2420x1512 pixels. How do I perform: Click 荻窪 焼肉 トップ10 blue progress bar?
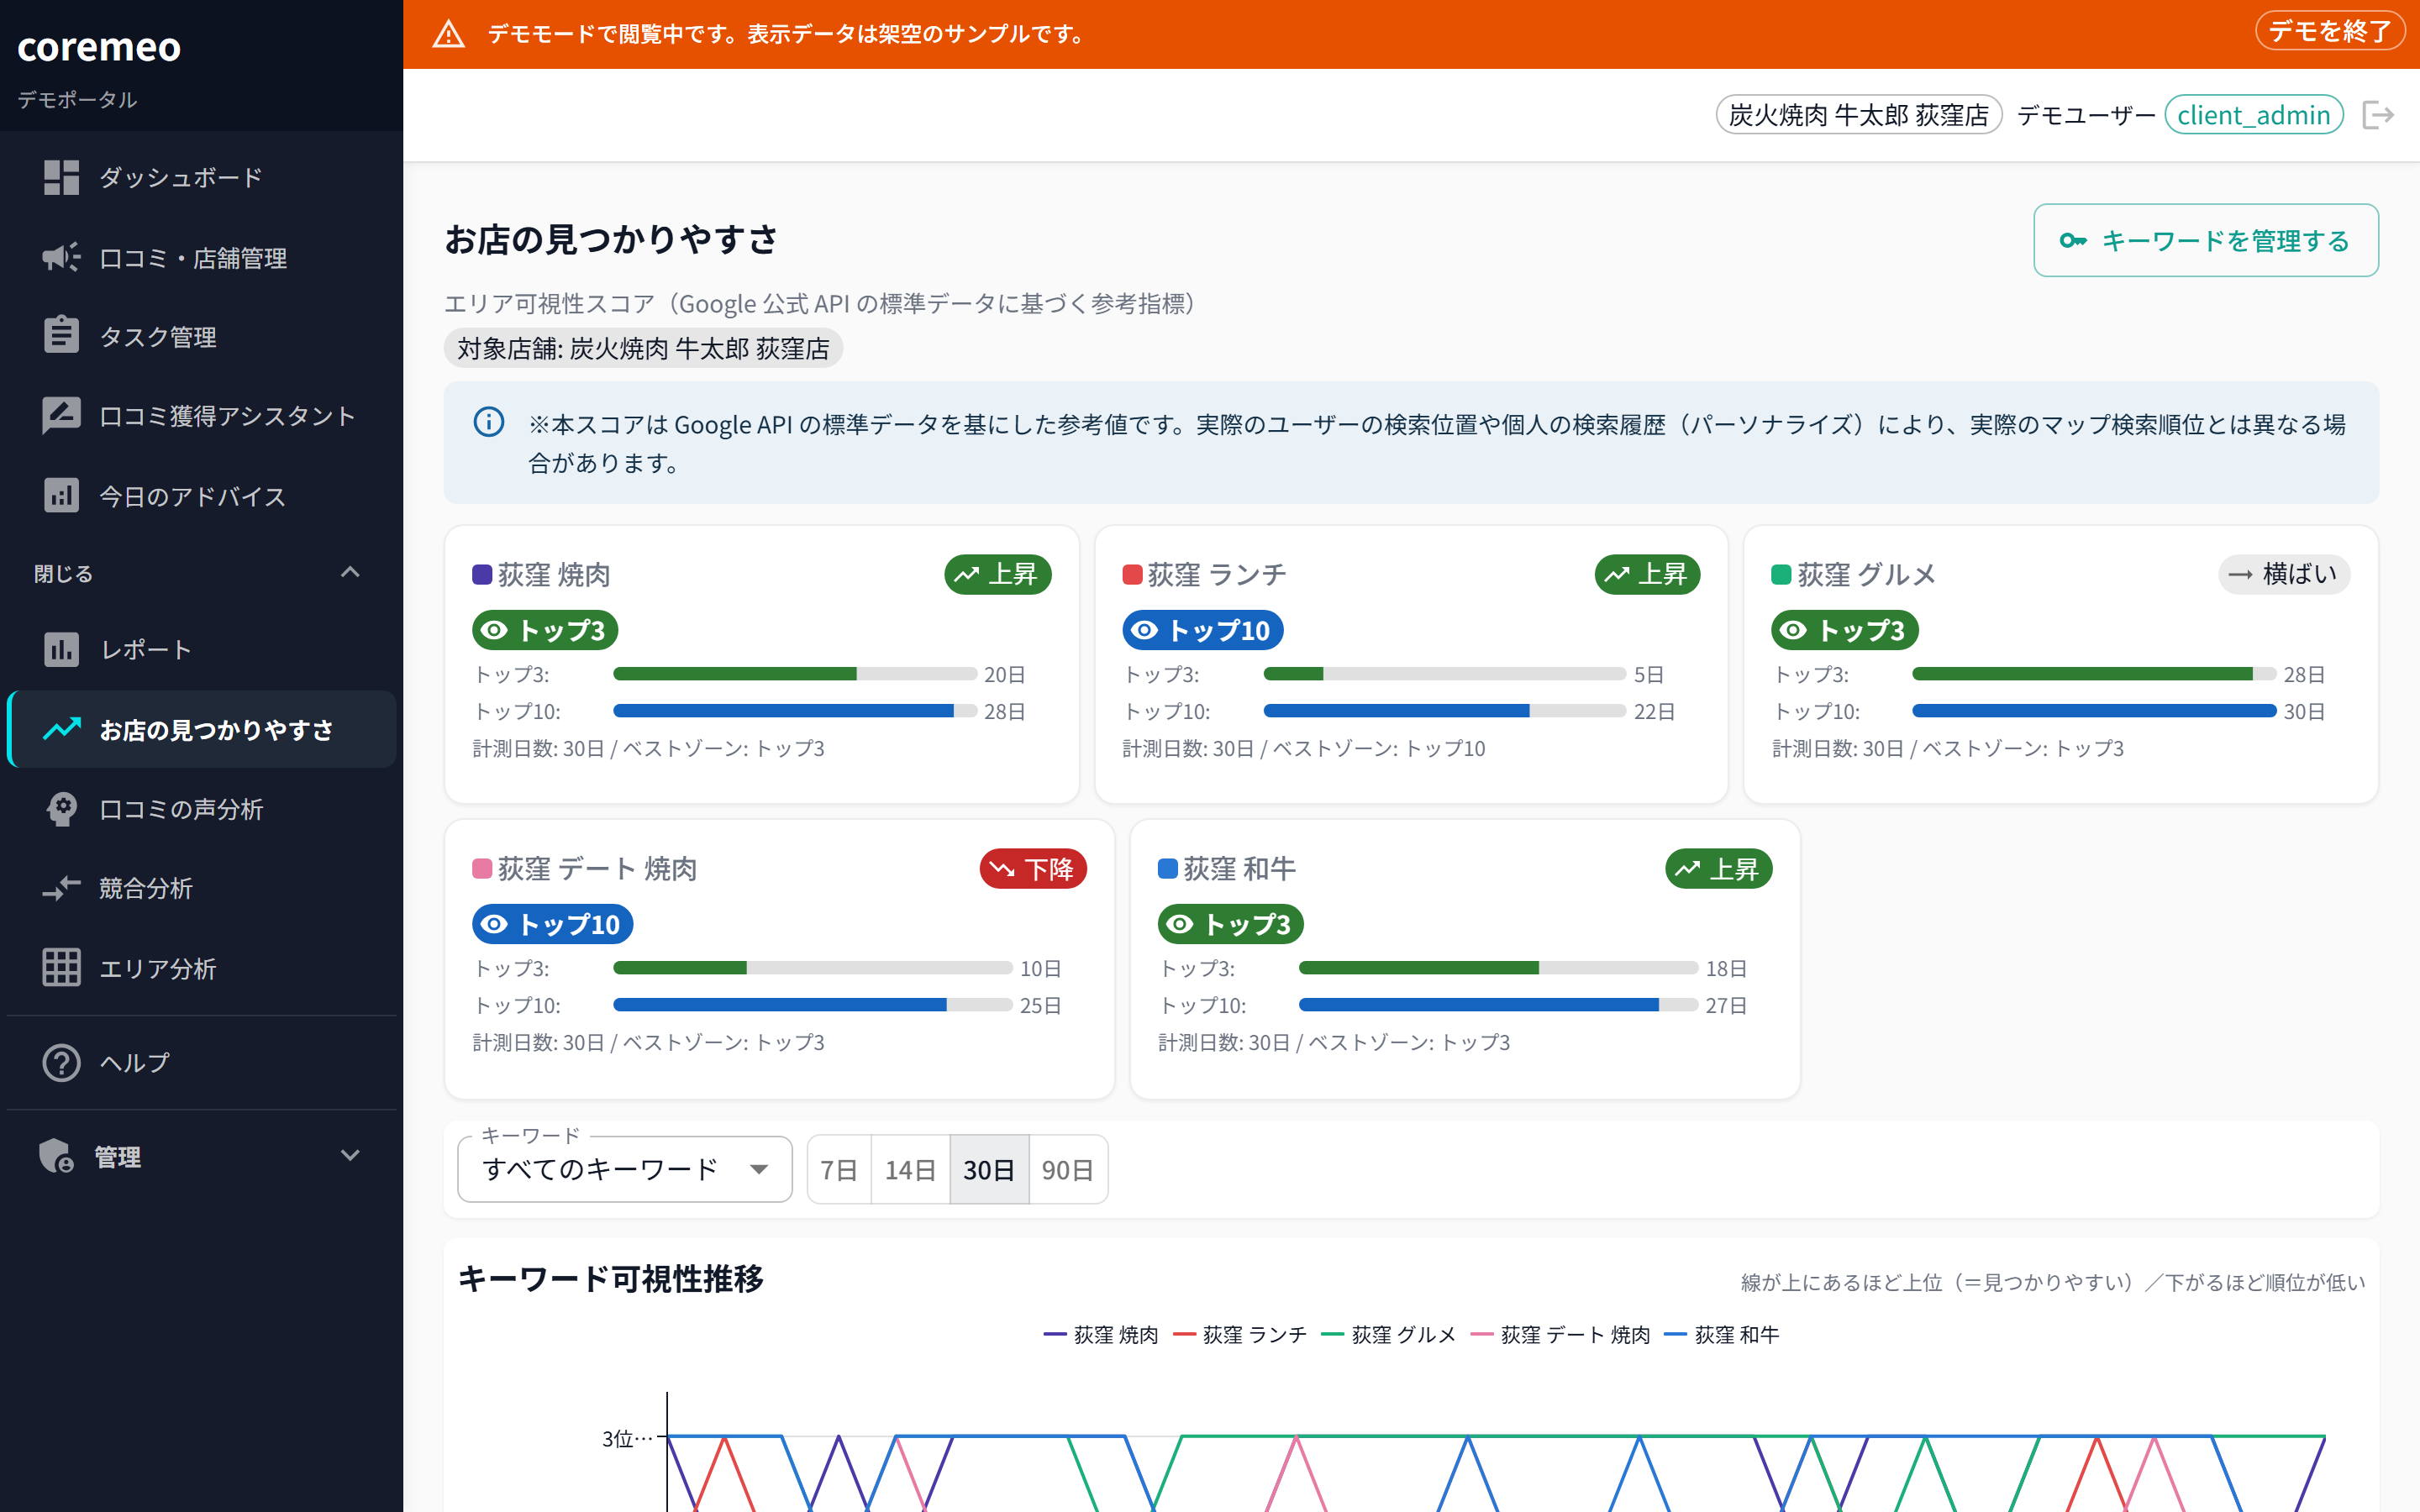(x=795, y=711)
